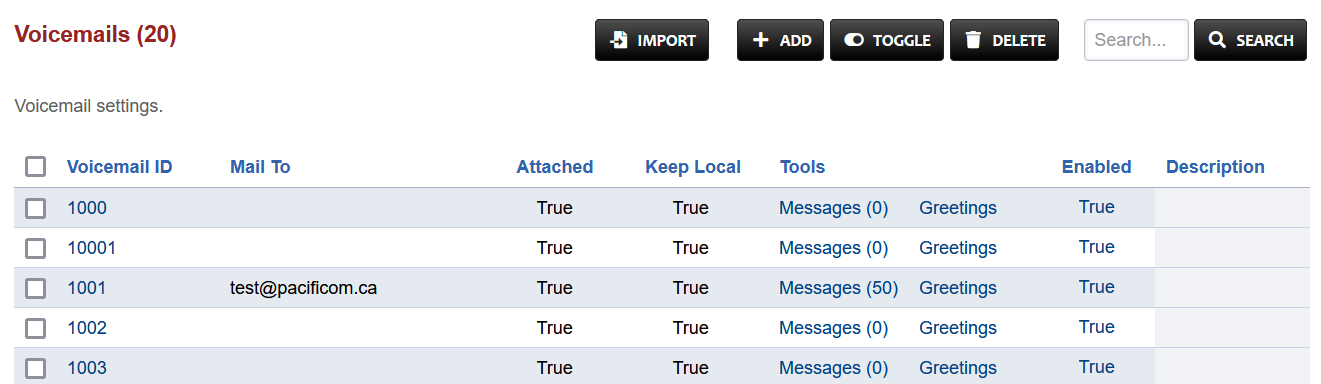Toggle Enabled True for voicemail 1002
Image resolution: width=1321 pixels, height=384 pixels.
tap(1097, 327)
